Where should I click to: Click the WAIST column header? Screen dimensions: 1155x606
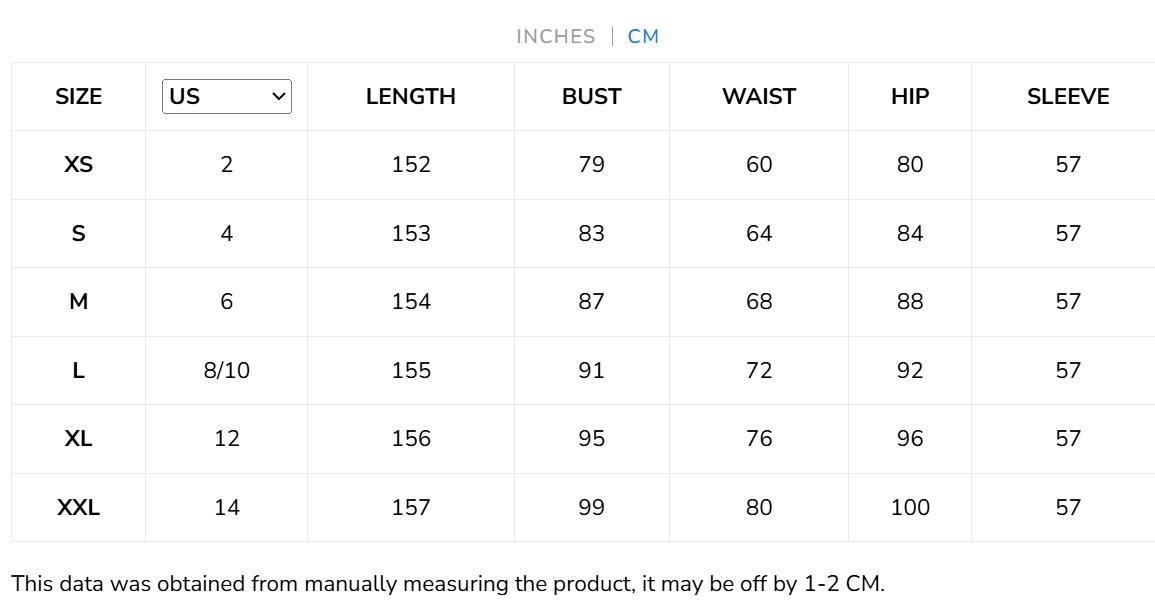(759, 96)
